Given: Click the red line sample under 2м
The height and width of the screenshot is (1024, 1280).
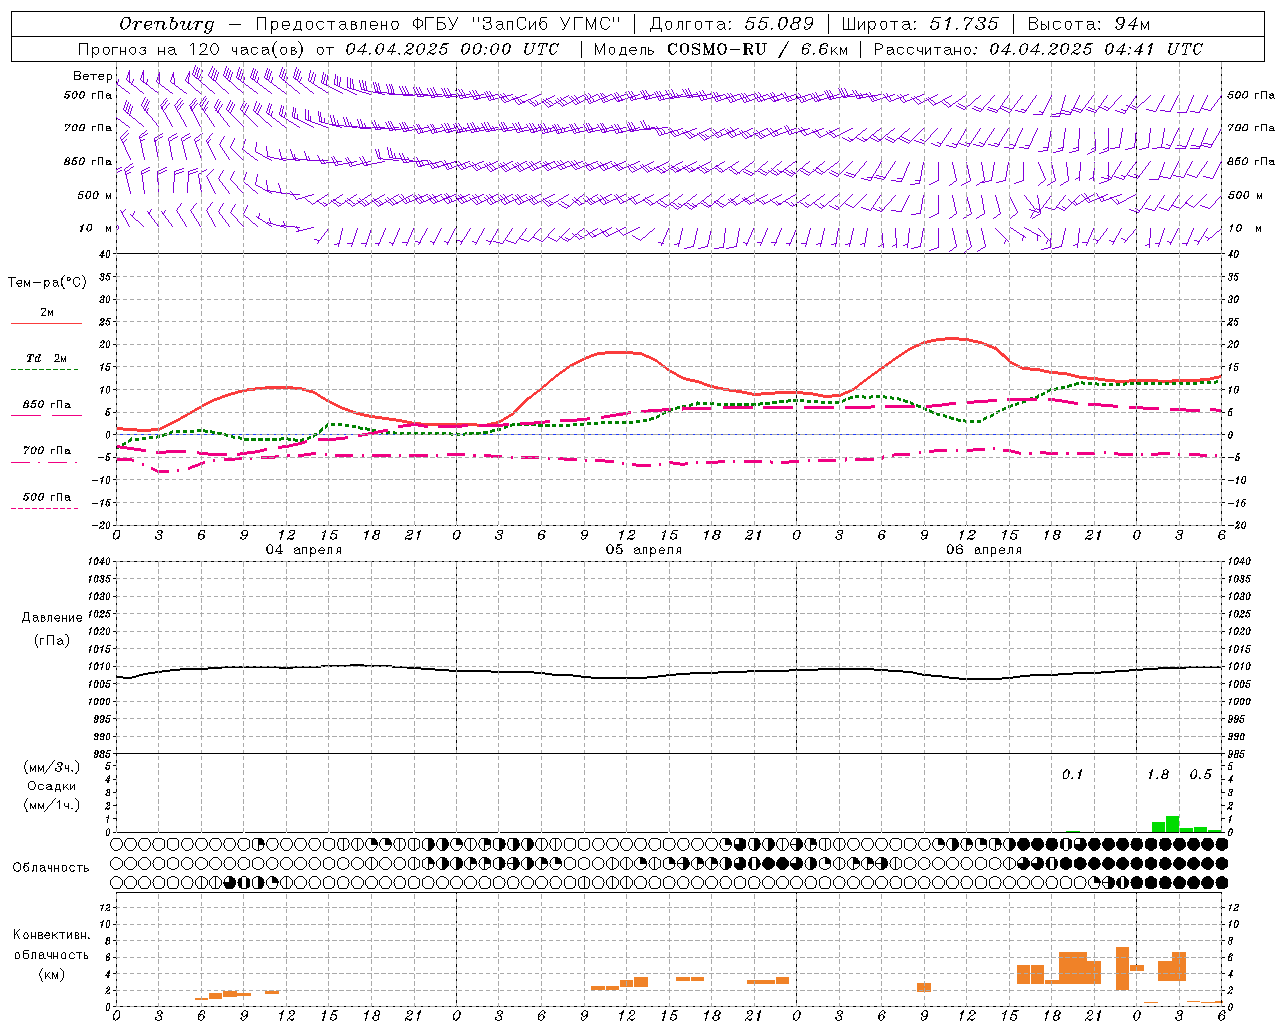Looking at the screenshot, I should point(46,323).
